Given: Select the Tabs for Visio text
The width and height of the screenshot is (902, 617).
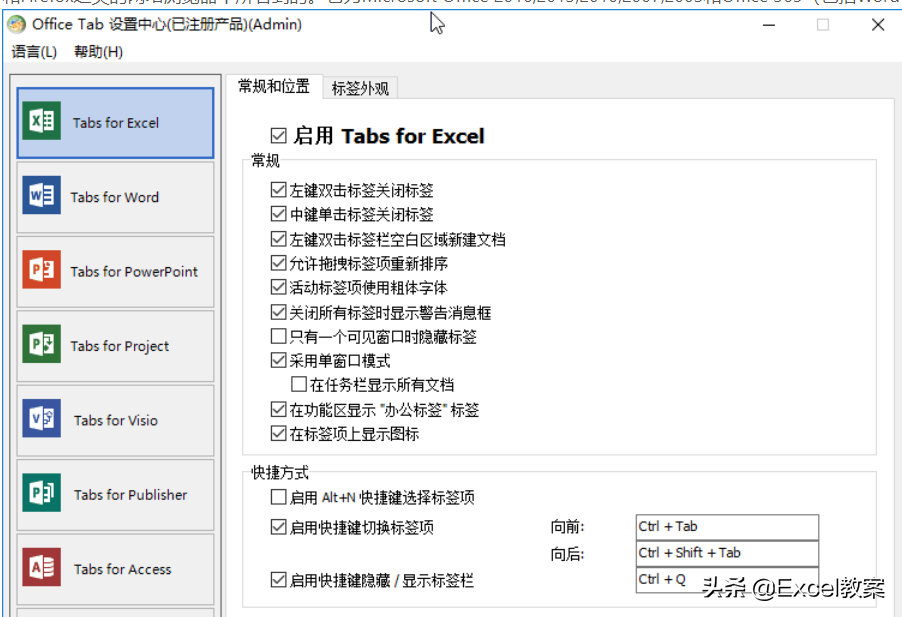Looking at the screenshot, I should [116, 420].
